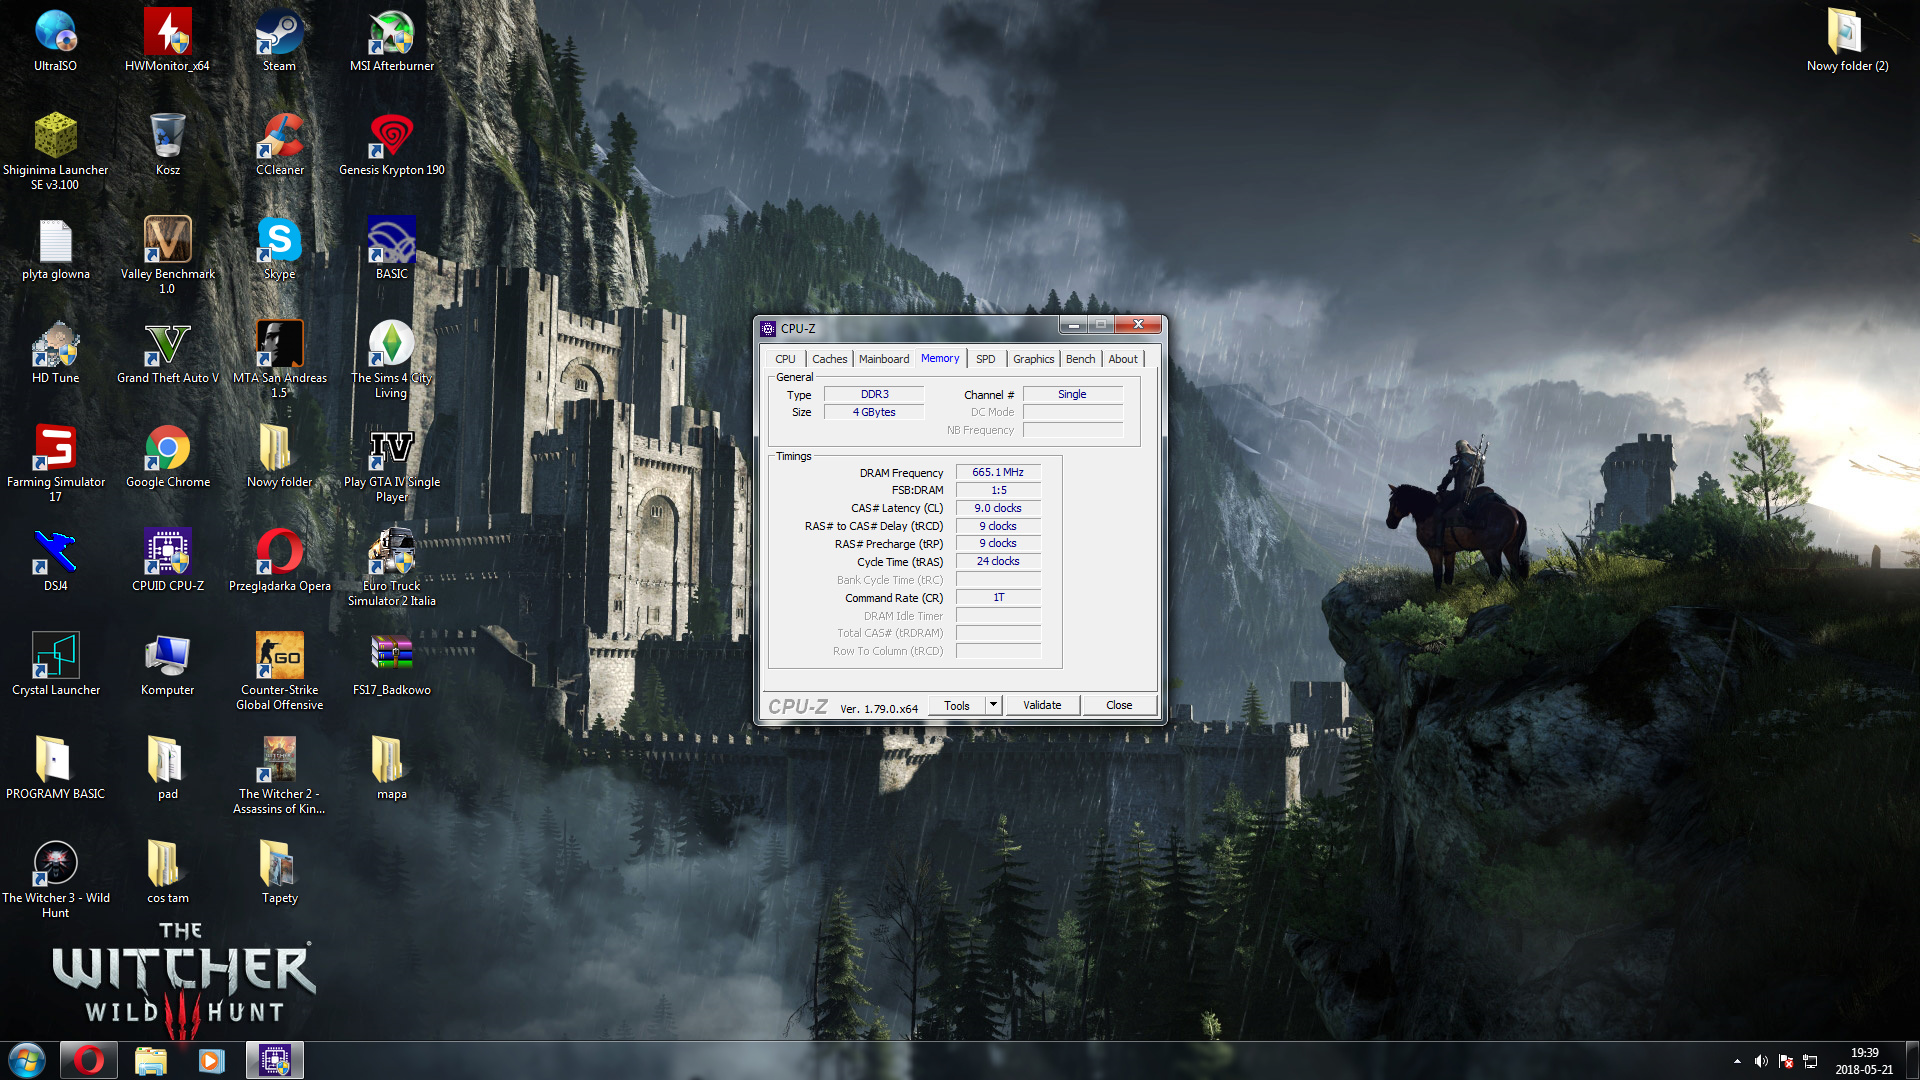
Task: Launch HWMonitor_x64 from the desktop
Action: click(167, 41)
